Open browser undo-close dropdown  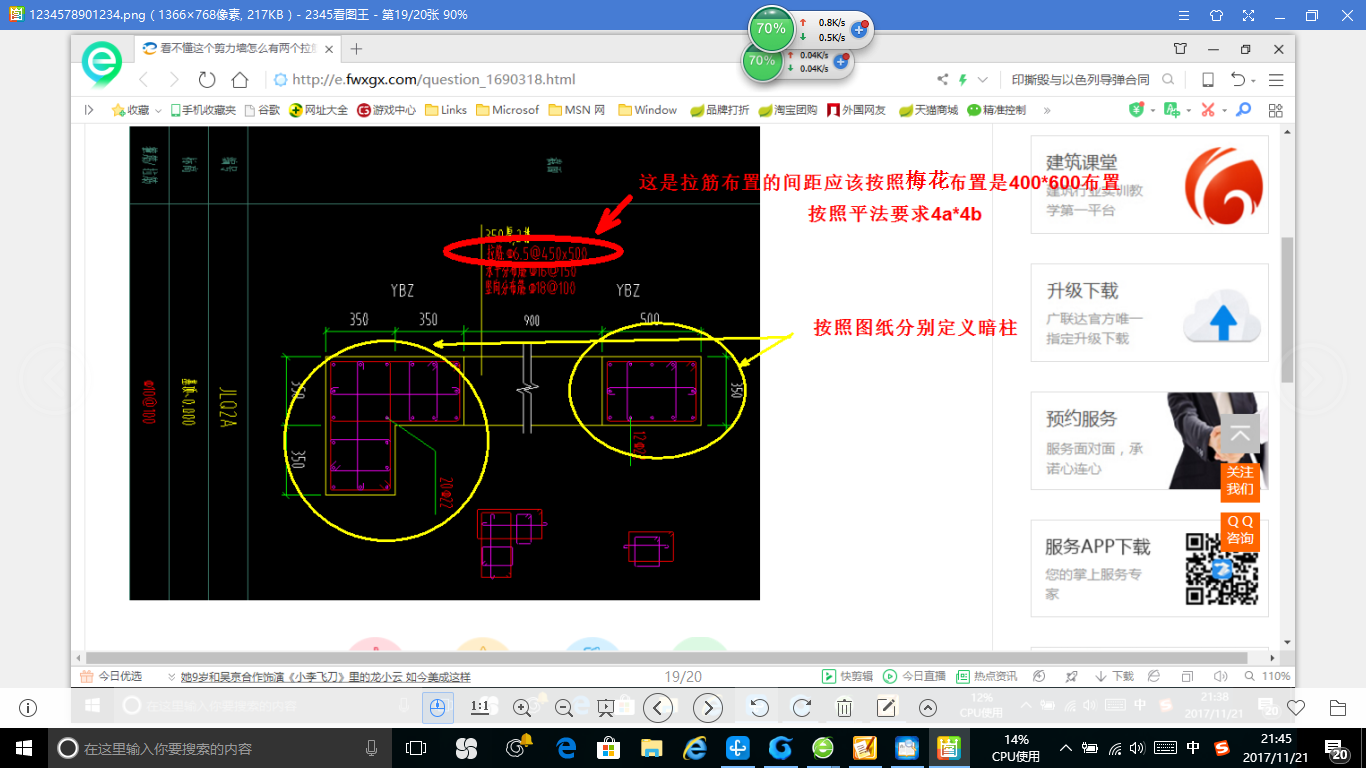(x=1243, y=79)
